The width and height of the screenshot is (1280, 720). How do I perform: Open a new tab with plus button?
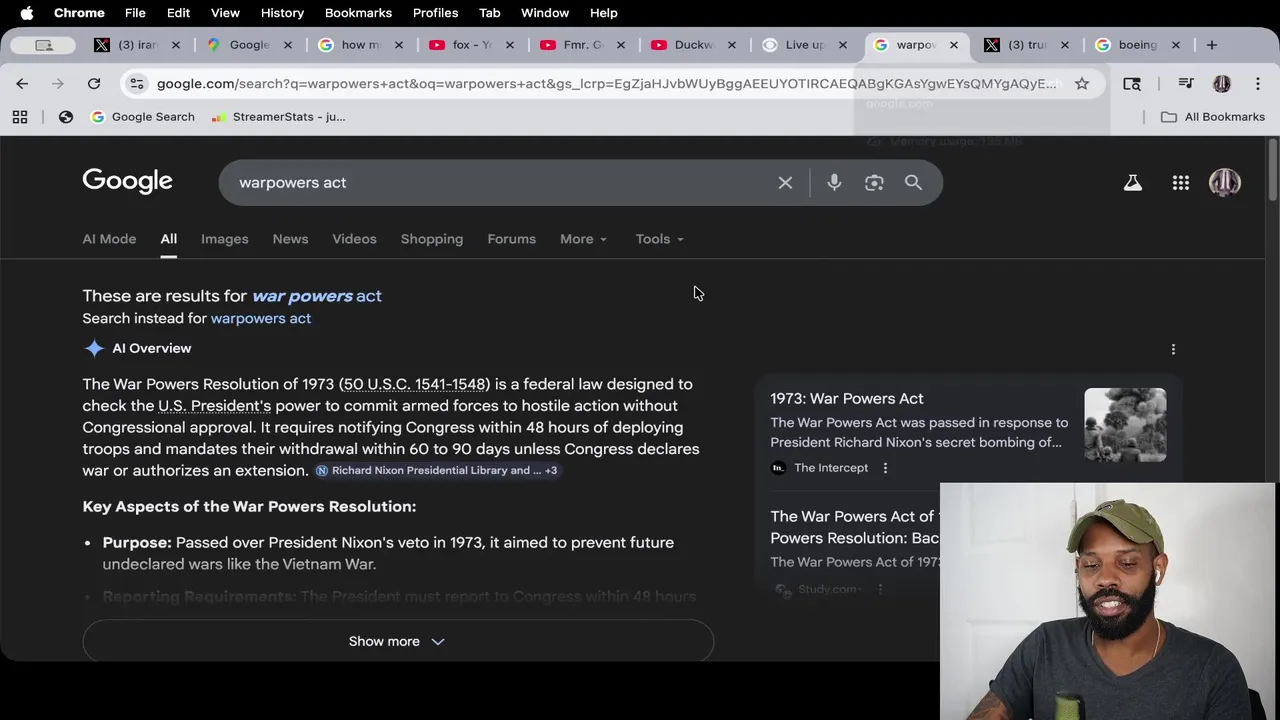(1211, 45)
